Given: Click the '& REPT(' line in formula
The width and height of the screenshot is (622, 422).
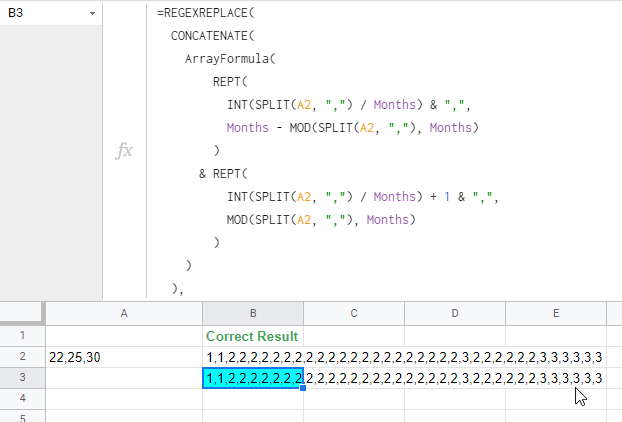Looking at the screenshot, I should coord(223,174).
